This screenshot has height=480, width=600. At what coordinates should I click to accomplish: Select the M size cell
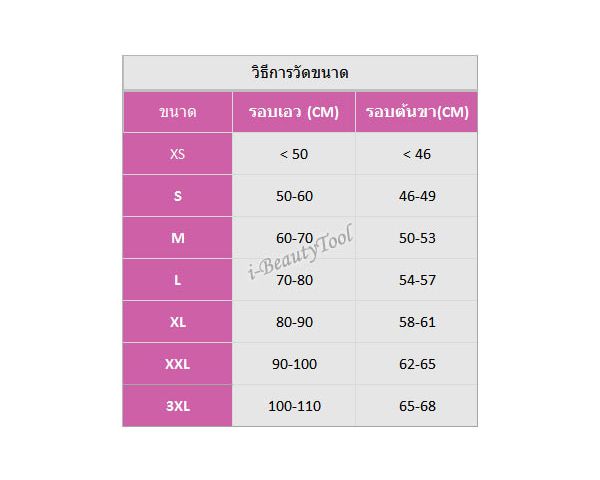[178, 238]
